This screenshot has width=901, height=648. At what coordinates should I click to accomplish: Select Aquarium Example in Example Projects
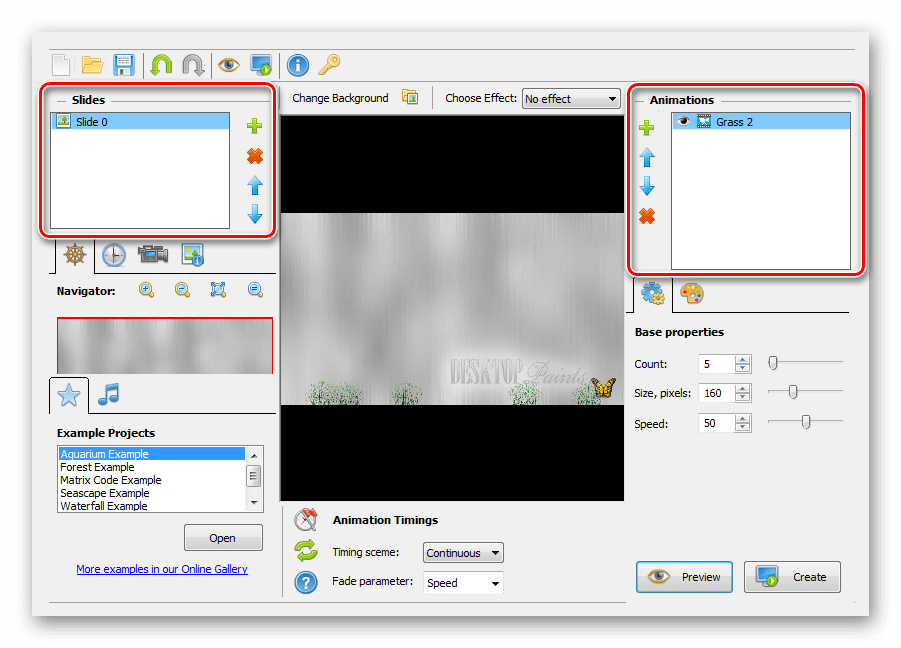pos(152,454)
